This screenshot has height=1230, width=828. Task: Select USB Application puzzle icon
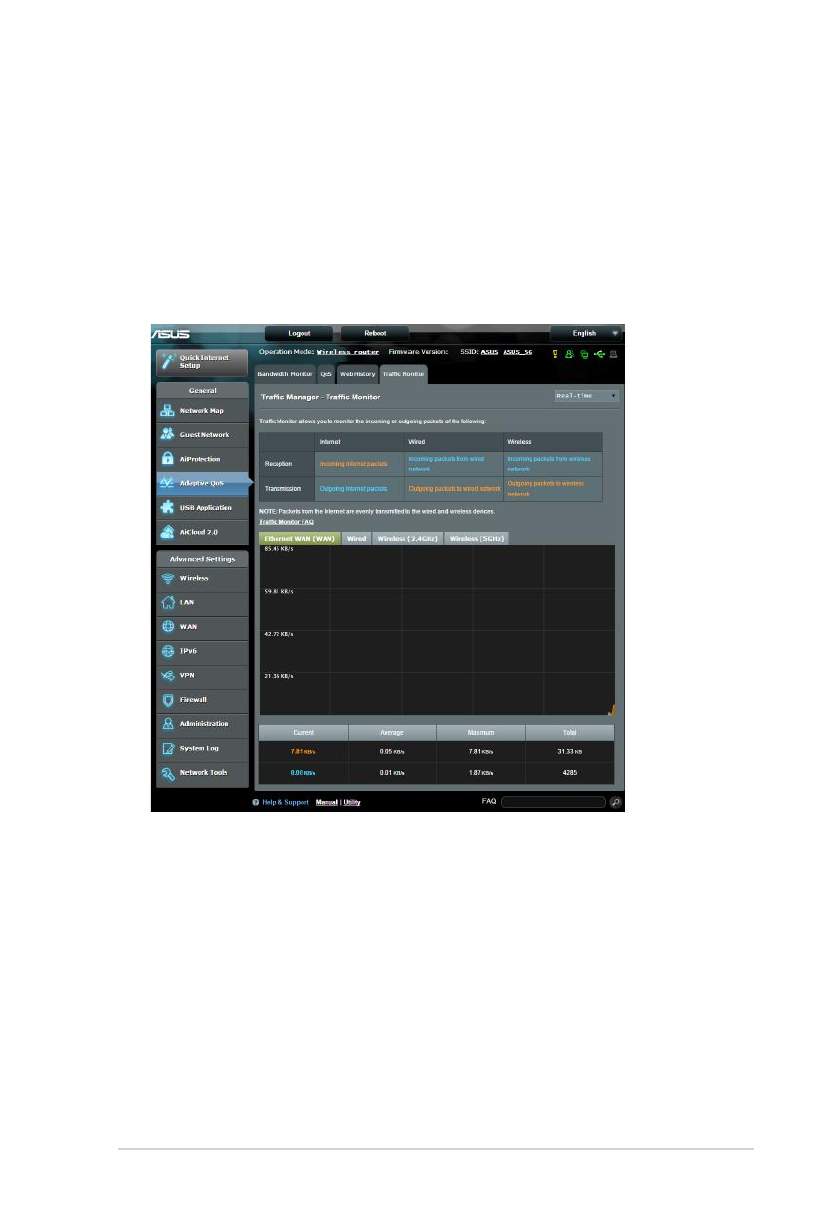[x=168, y=507]
